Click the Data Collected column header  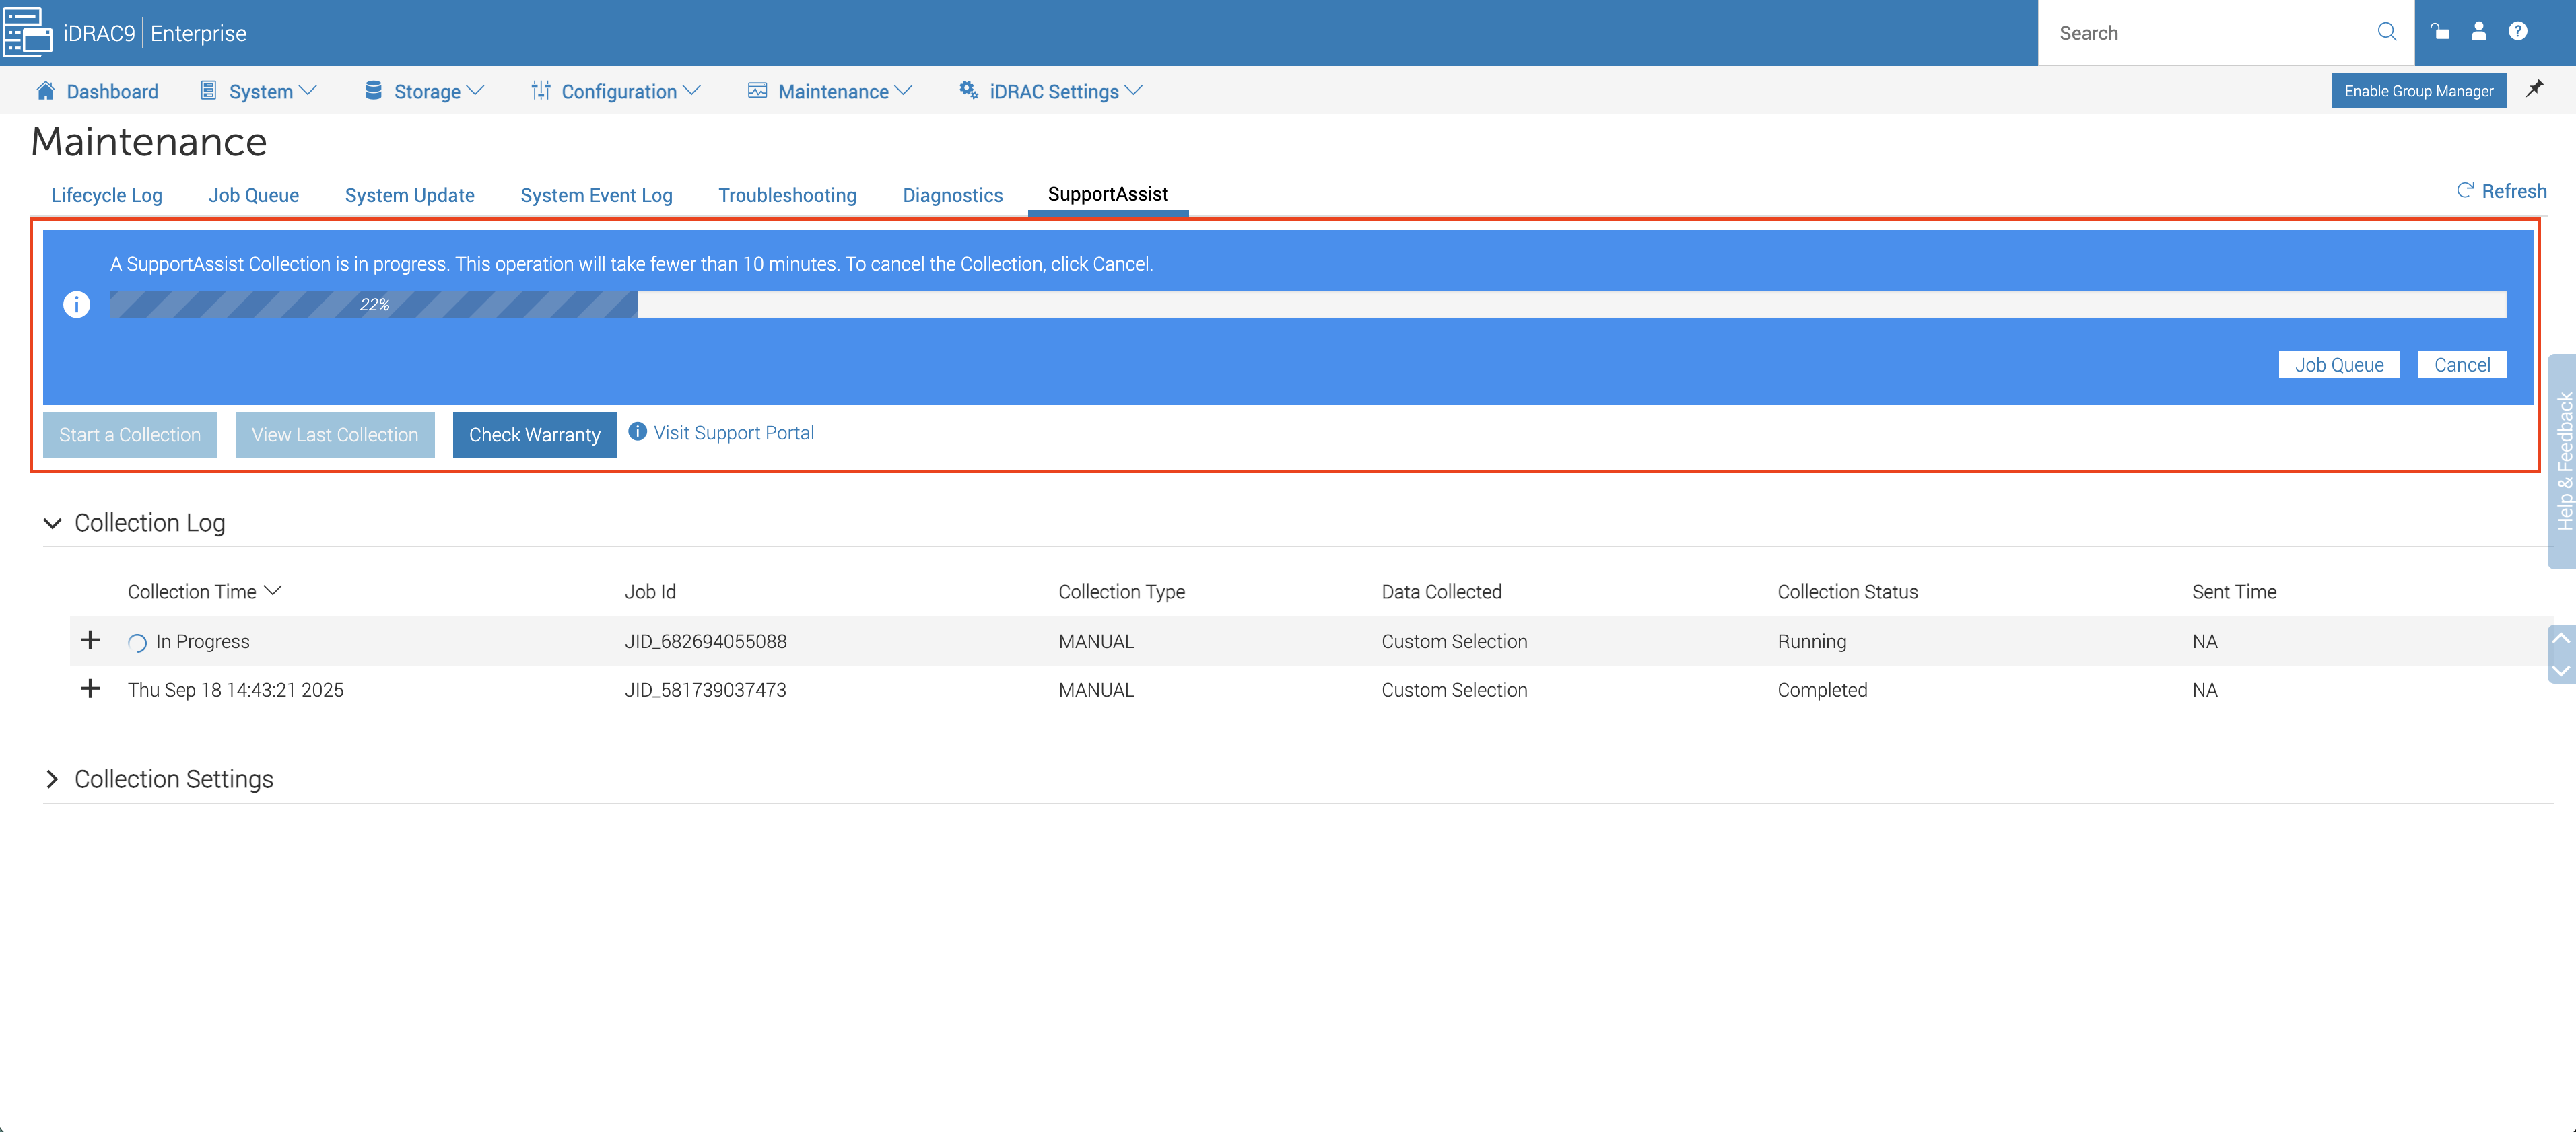(1442, 592)
